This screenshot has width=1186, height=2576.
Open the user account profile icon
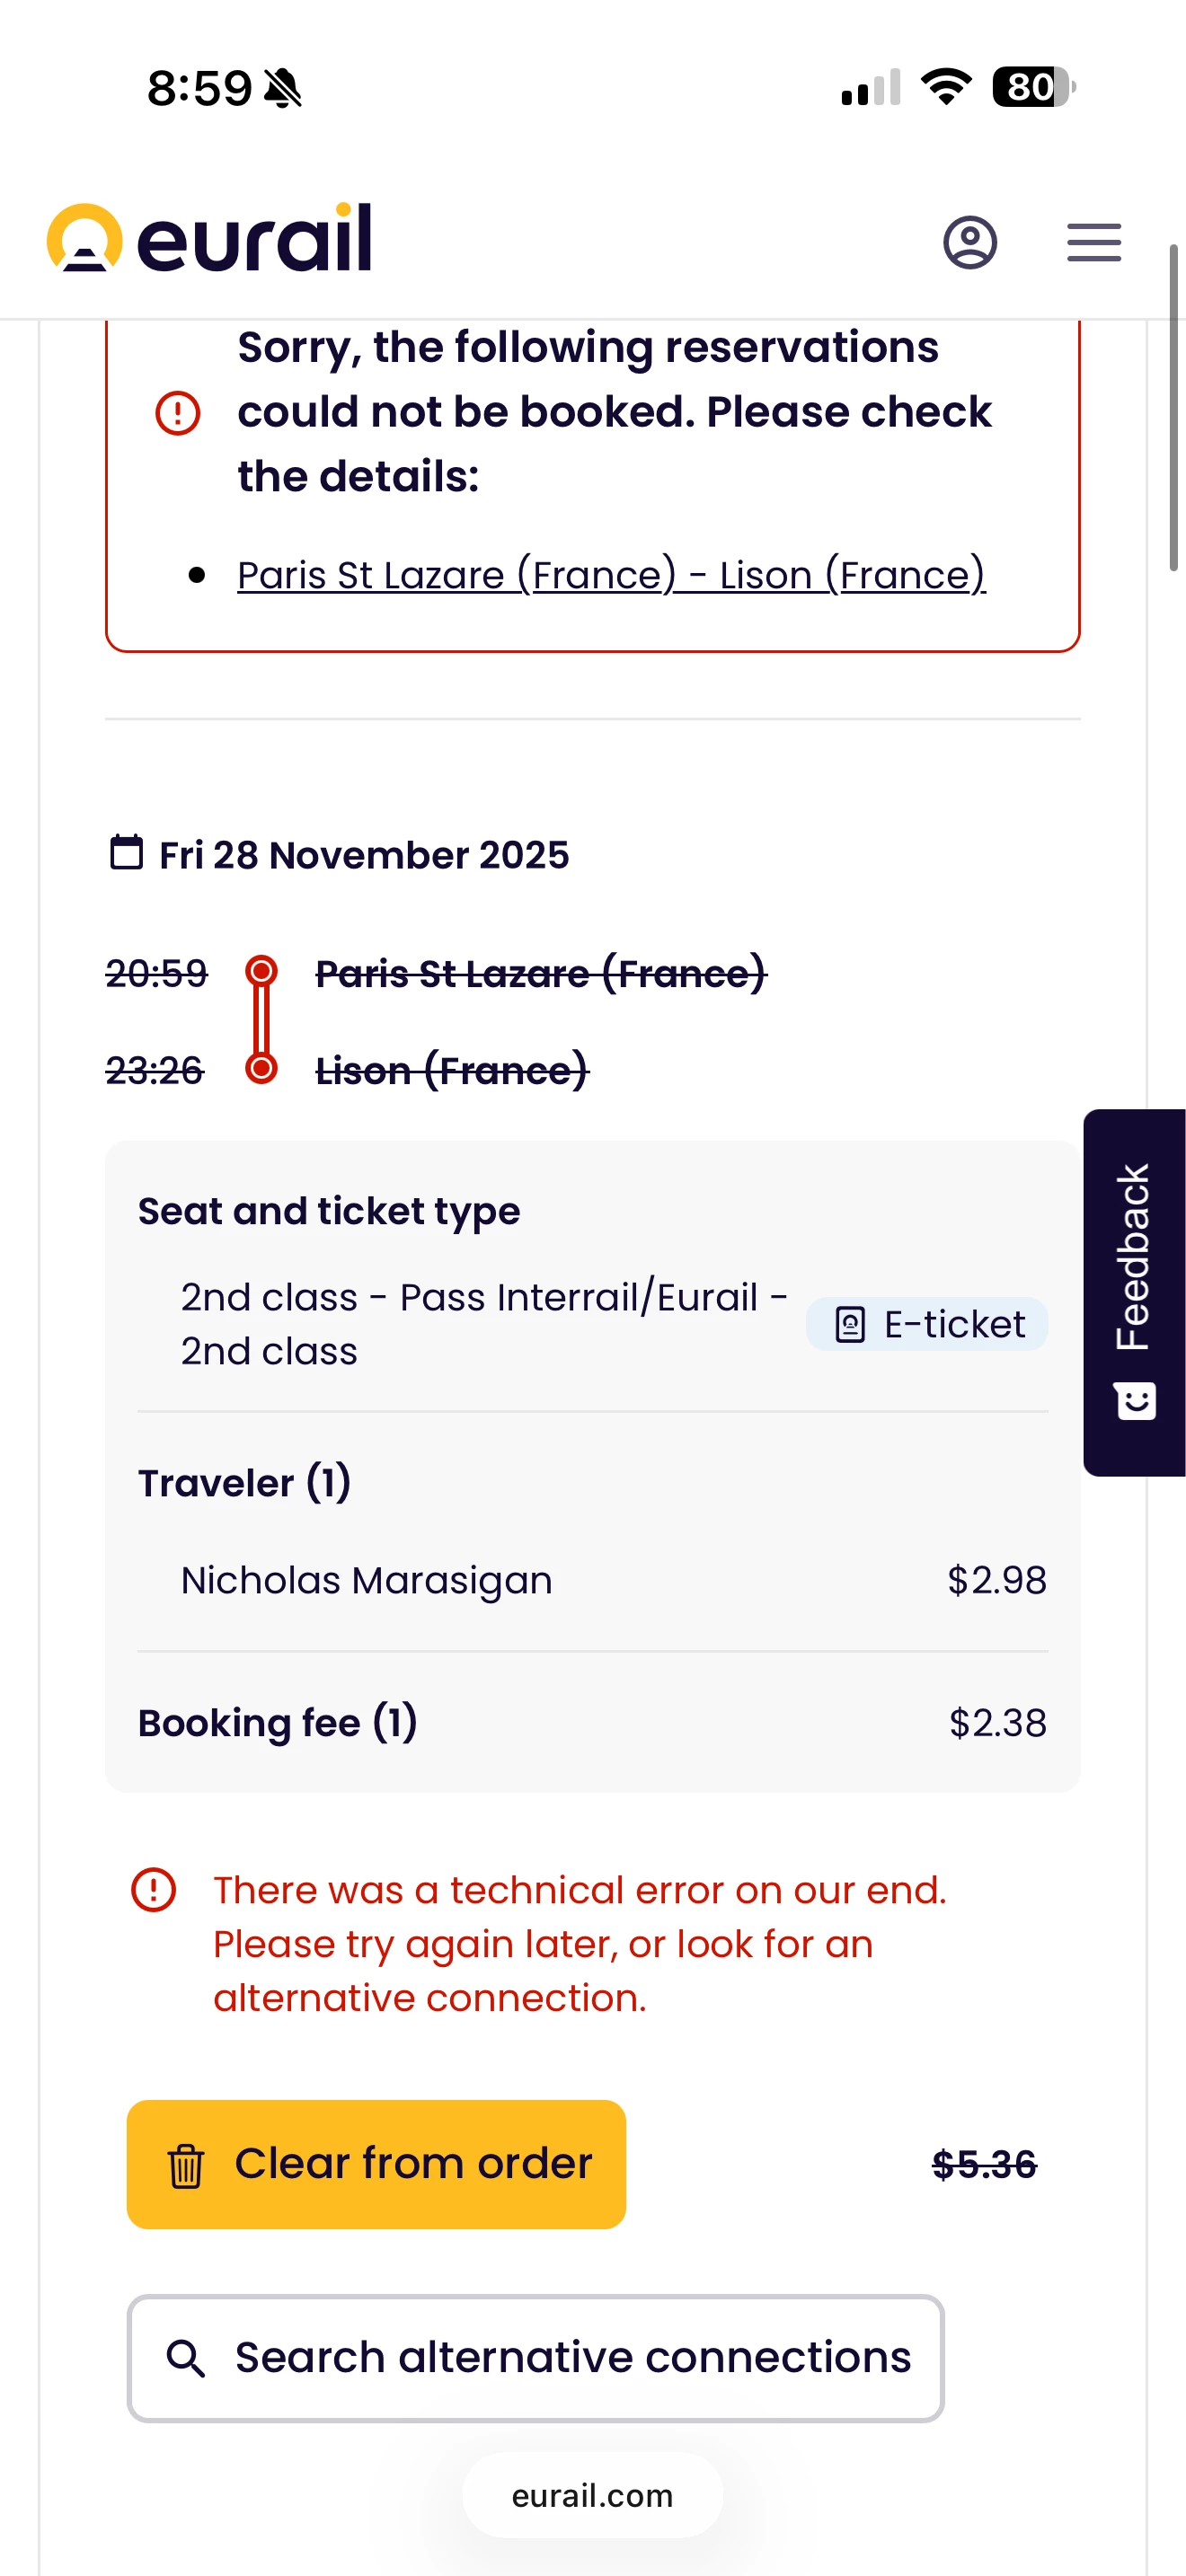tap(969, 242)
